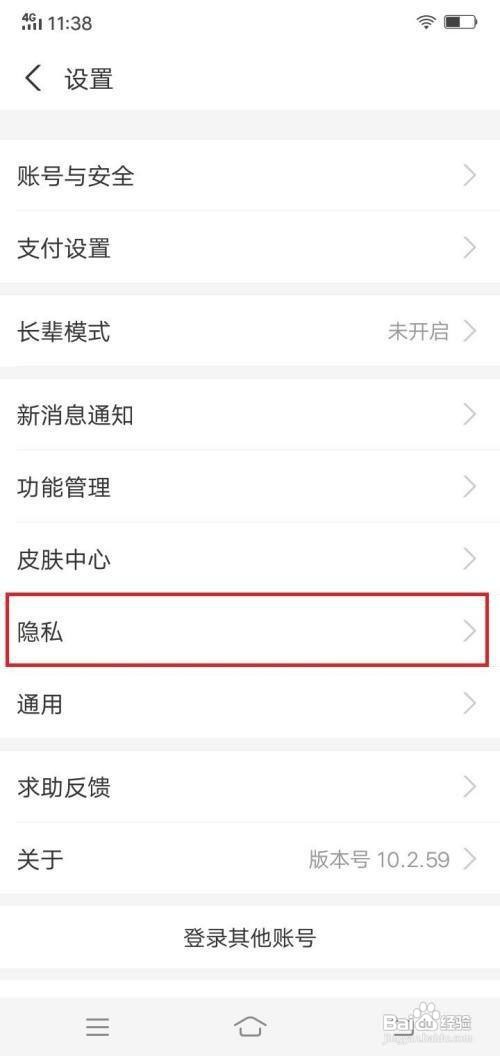
Task: Open 关于 showing 版本号 10.2.59
Action: point(250,859)
